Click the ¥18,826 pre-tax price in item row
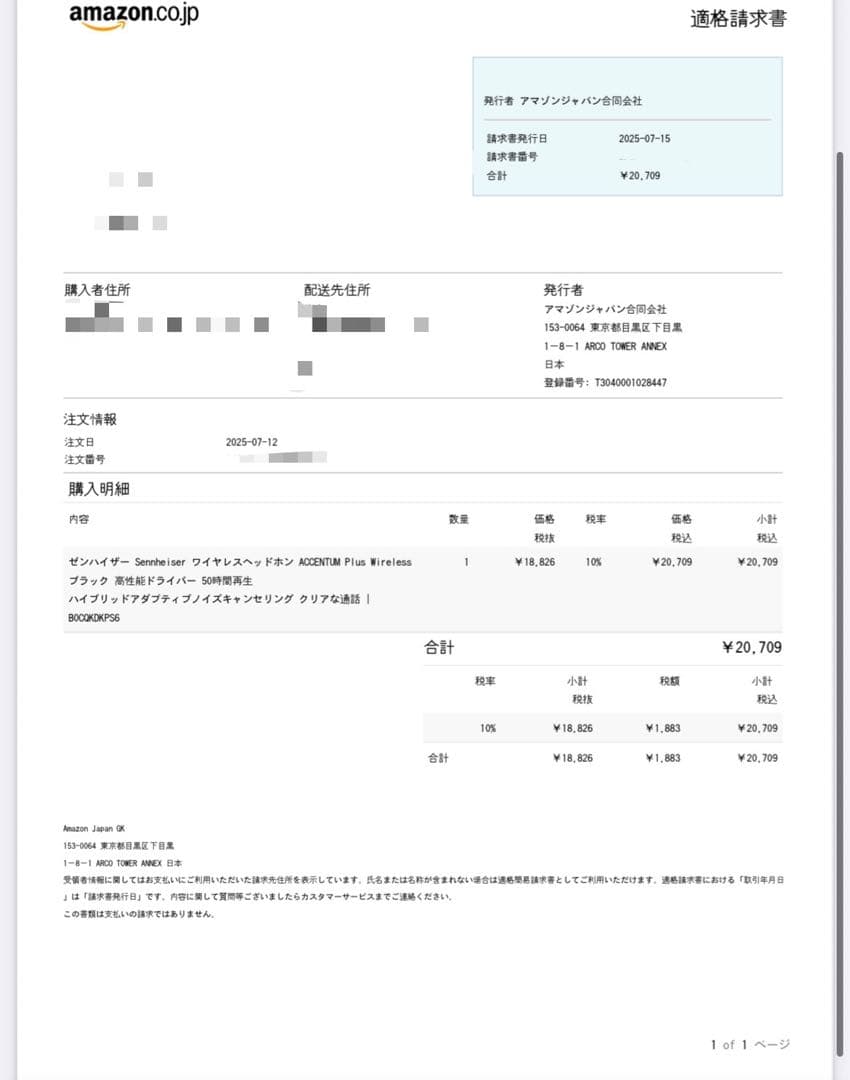This screenshot has height=1080, width=850. coord(534,563)
